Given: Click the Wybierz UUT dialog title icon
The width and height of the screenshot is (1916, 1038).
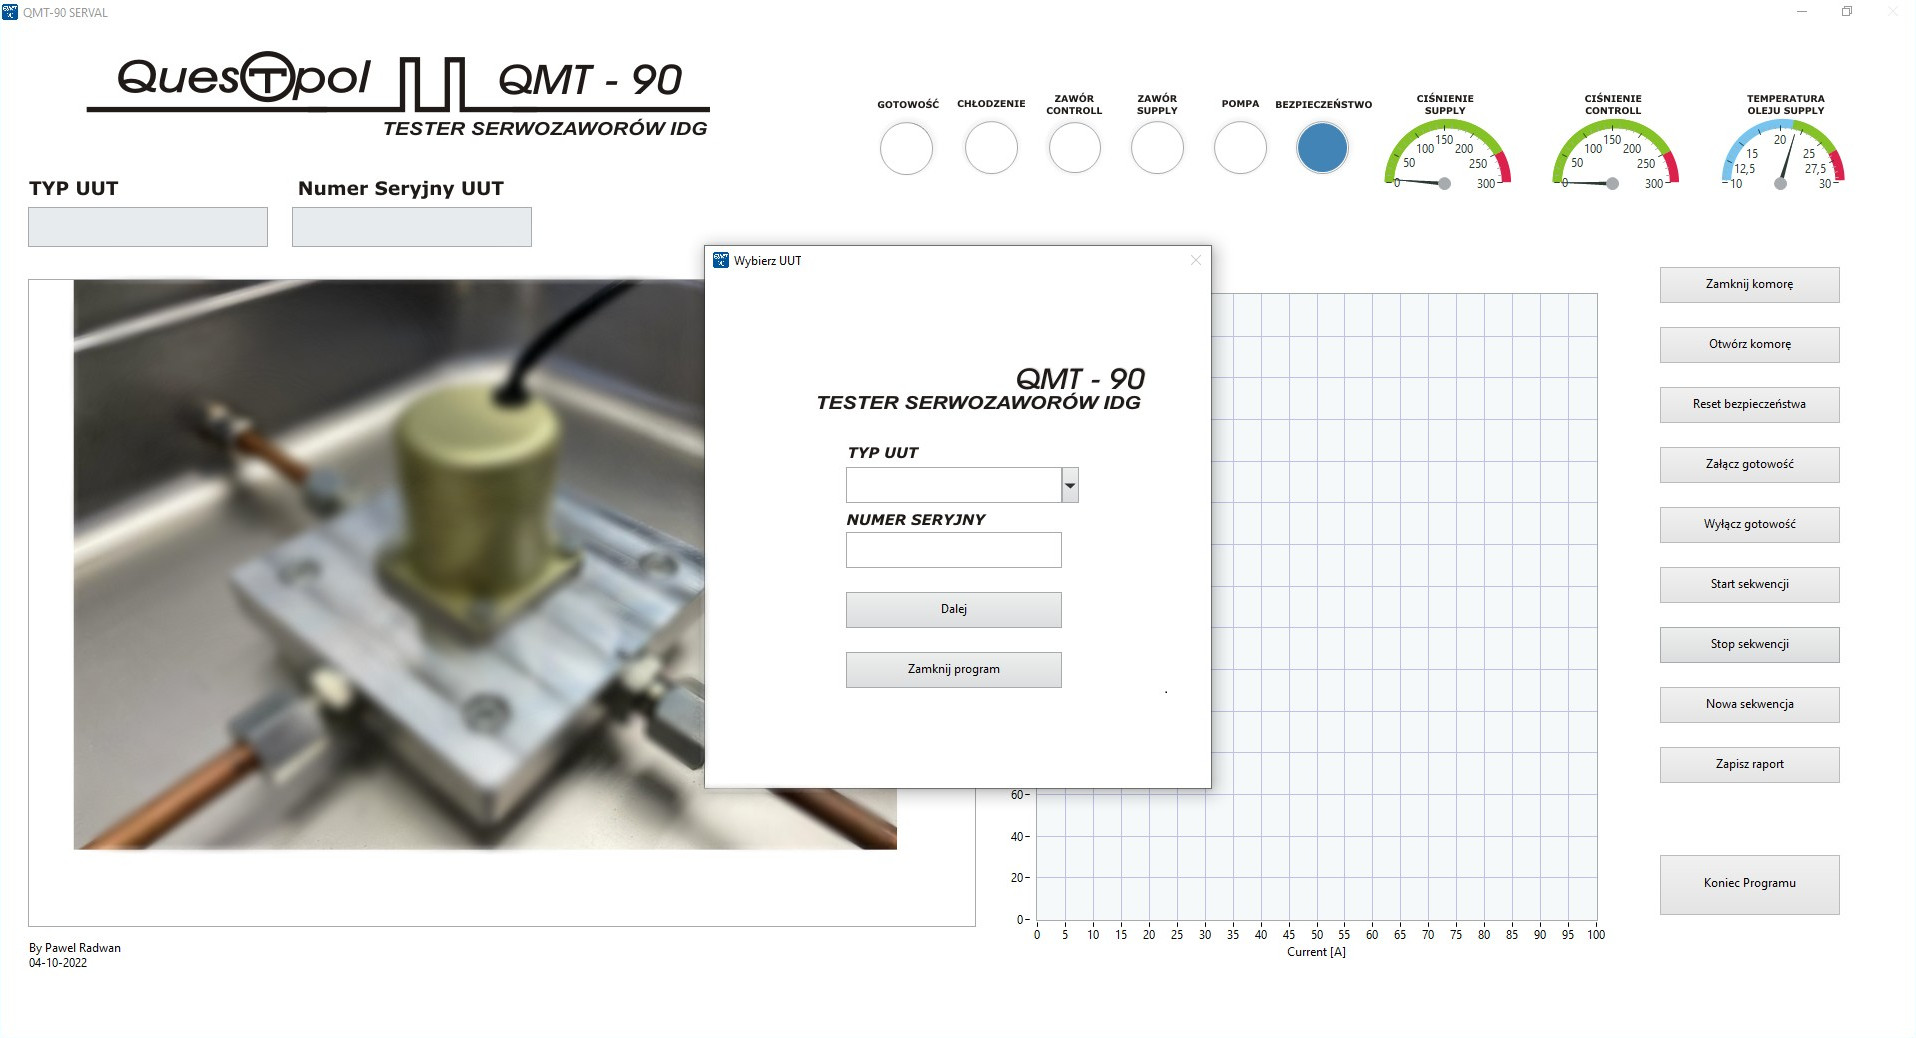Looking at the screenshot, I should [x=720, y=260].
